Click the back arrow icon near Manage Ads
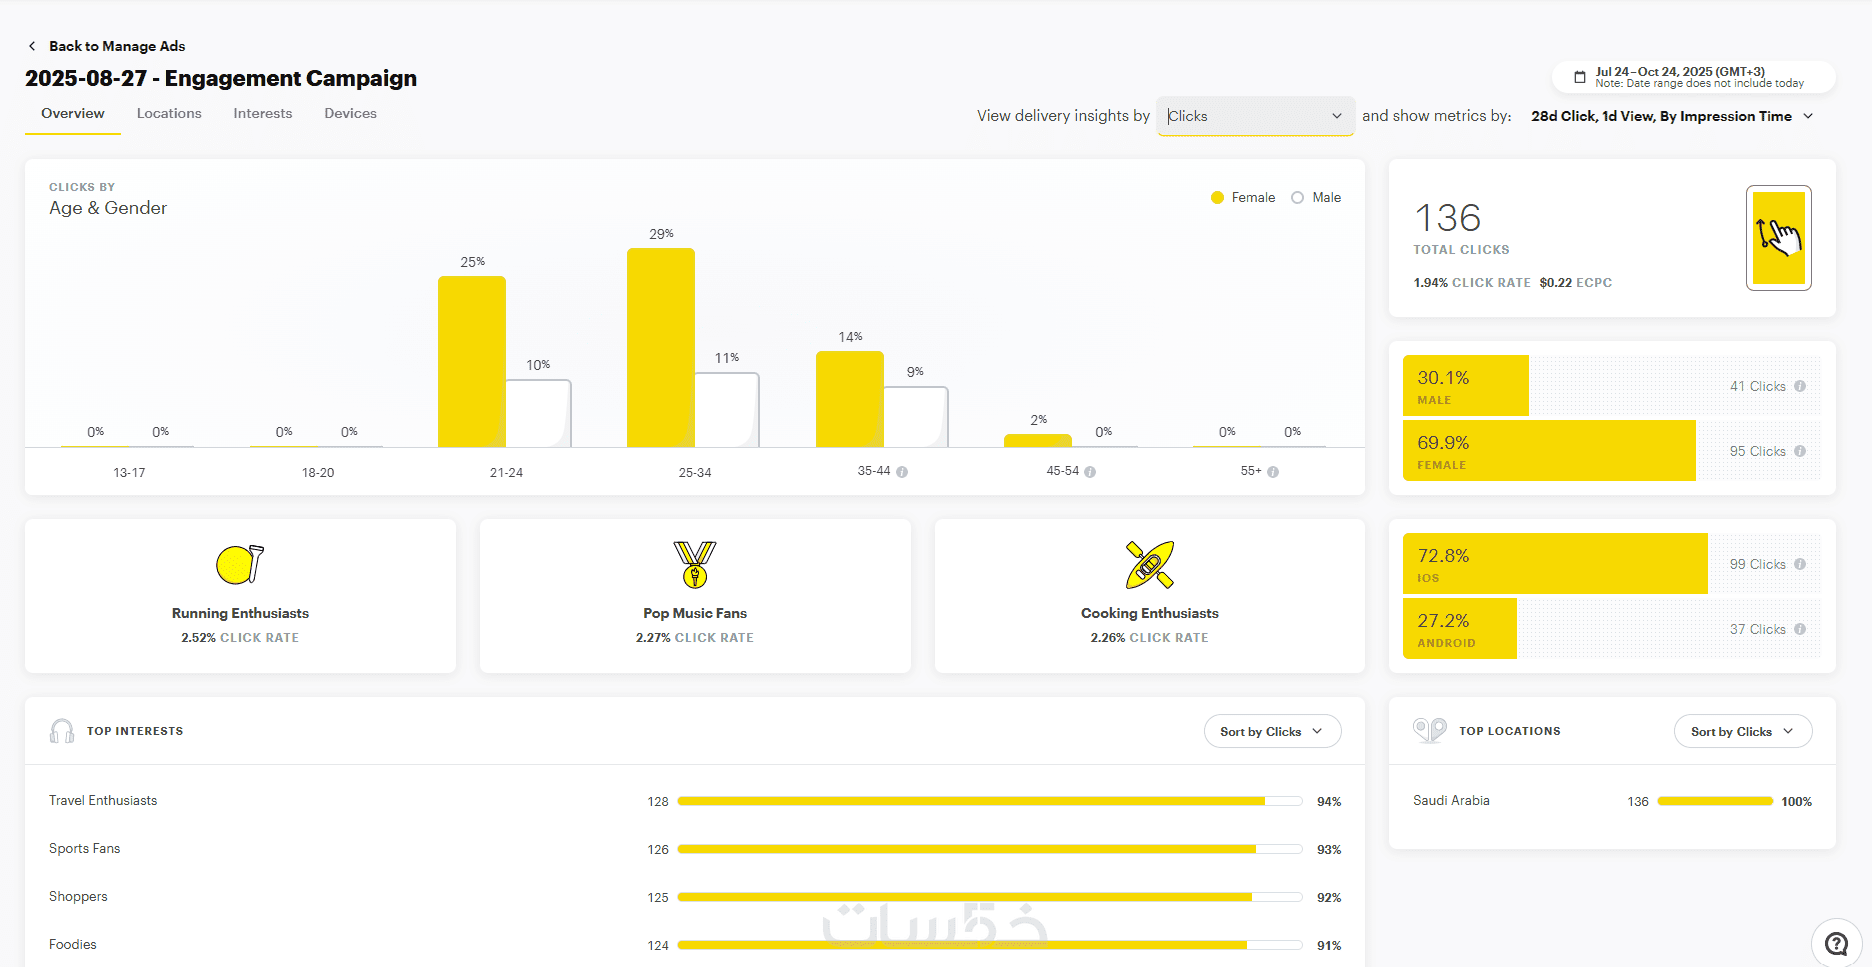Viewport: 1872px width, 967px height. coord(32,46)
